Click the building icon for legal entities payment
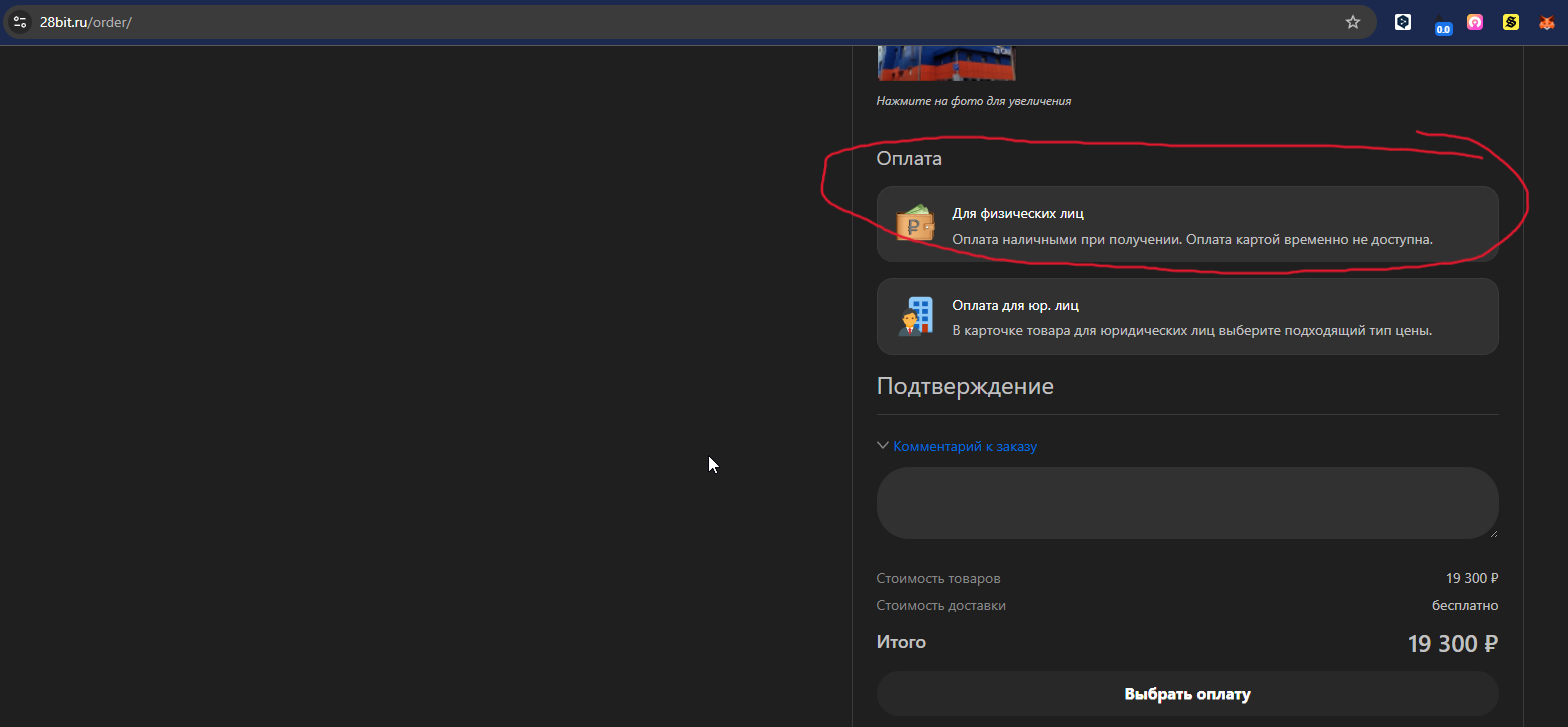 click(915, 317)
